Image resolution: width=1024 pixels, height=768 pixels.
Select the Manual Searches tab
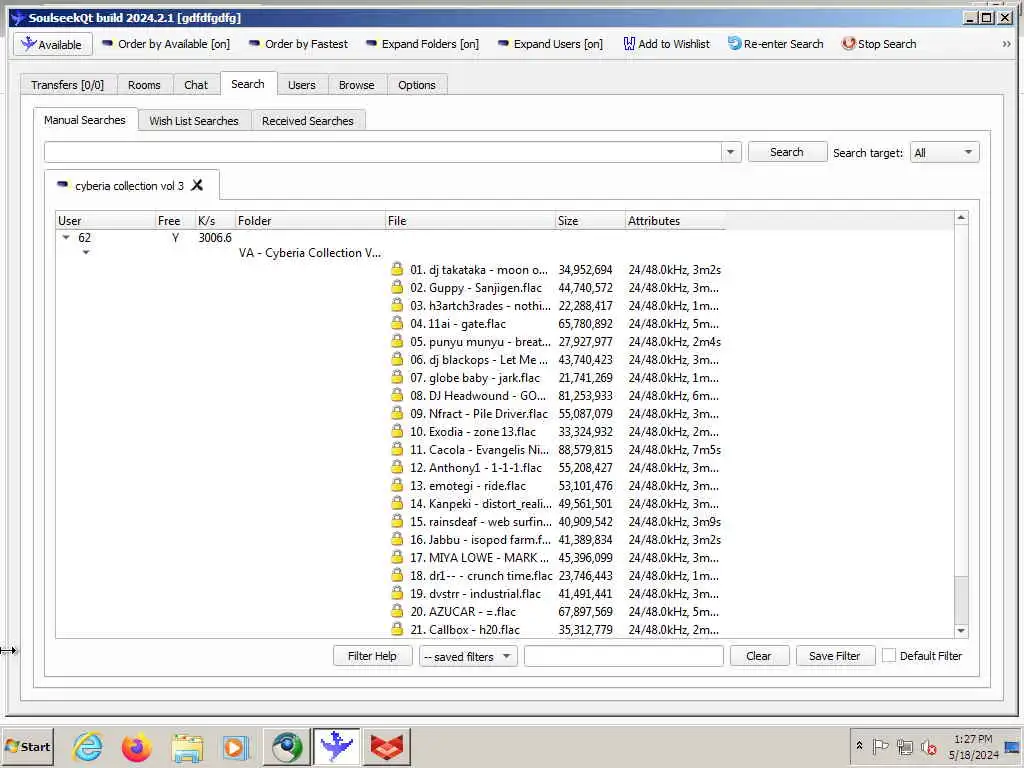(x=85, y=120)
